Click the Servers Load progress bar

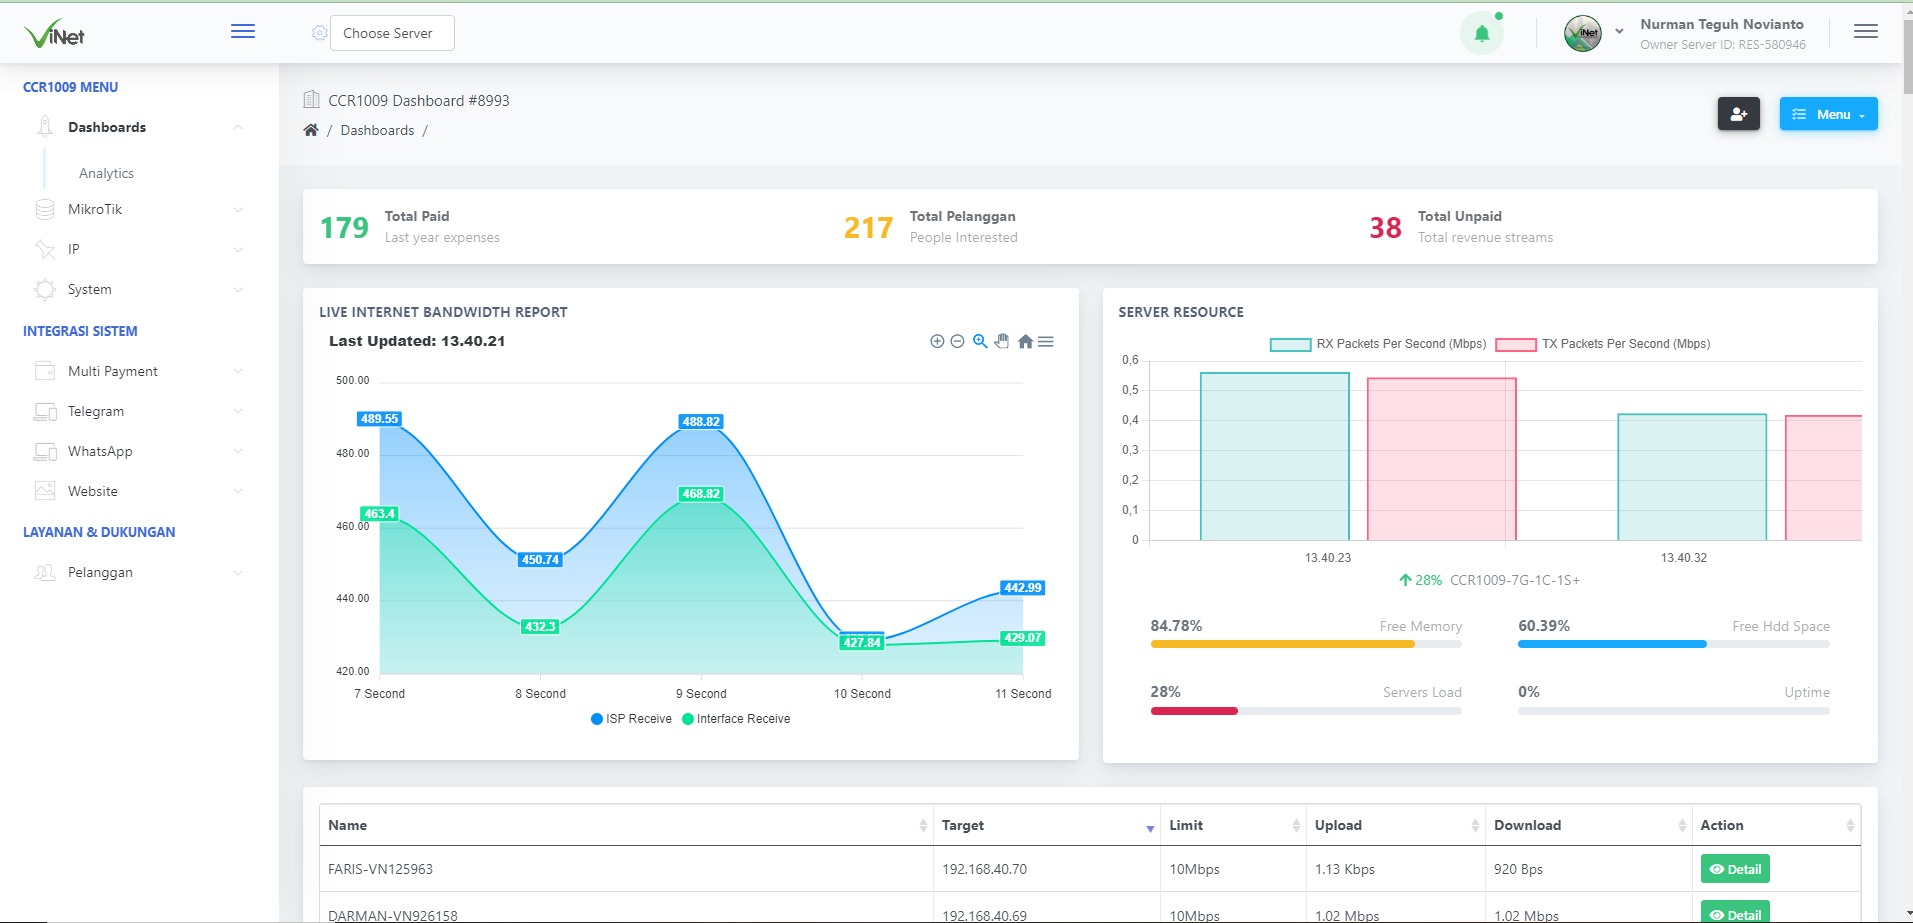point(1306,711)
